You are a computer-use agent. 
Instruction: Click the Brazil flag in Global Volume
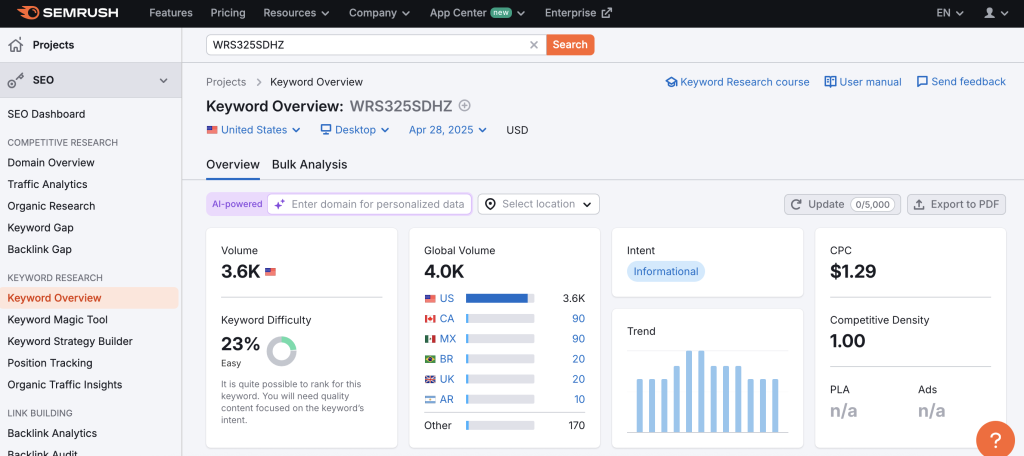tap(430, 359)
